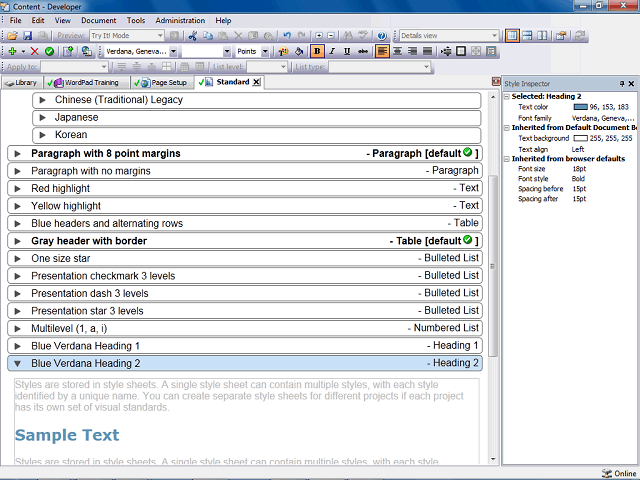
Task: Open the dropdown arrow beside Add style
Action: [x=23, y=51]
